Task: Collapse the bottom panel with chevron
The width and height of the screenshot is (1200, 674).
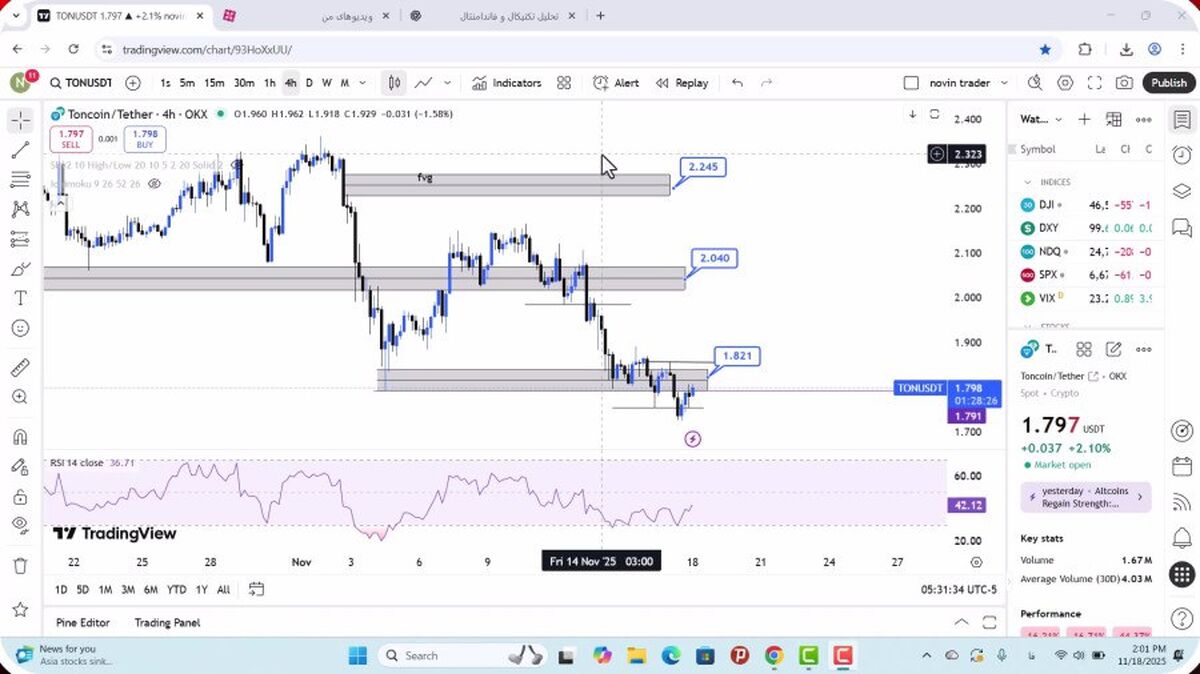Action: 962,622
